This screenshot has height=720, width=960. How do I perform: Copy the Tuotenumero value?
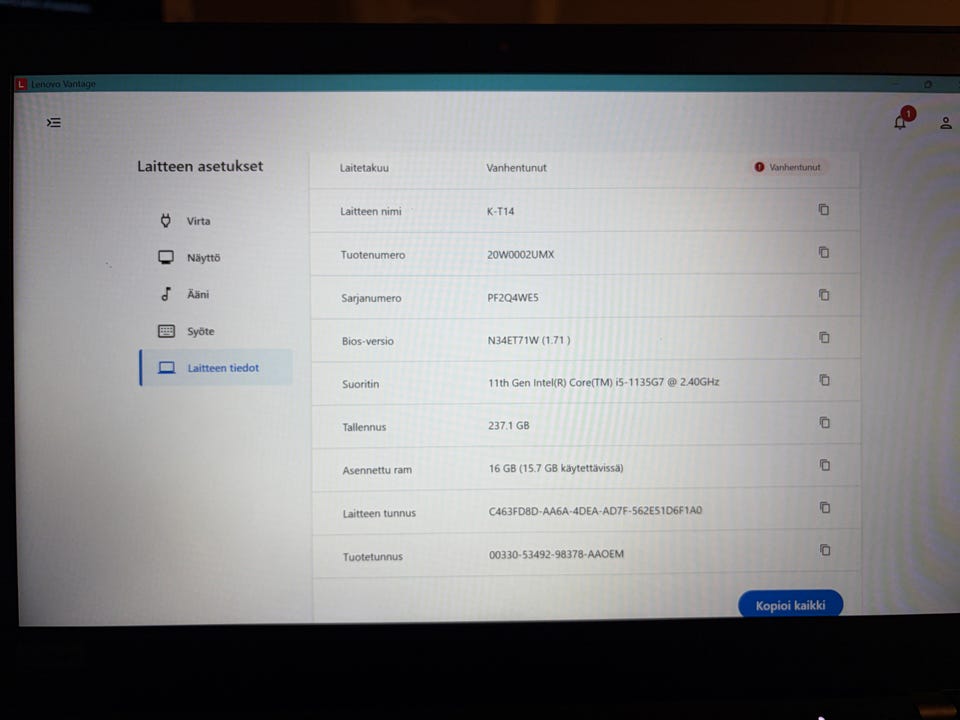tap(823, 252)
